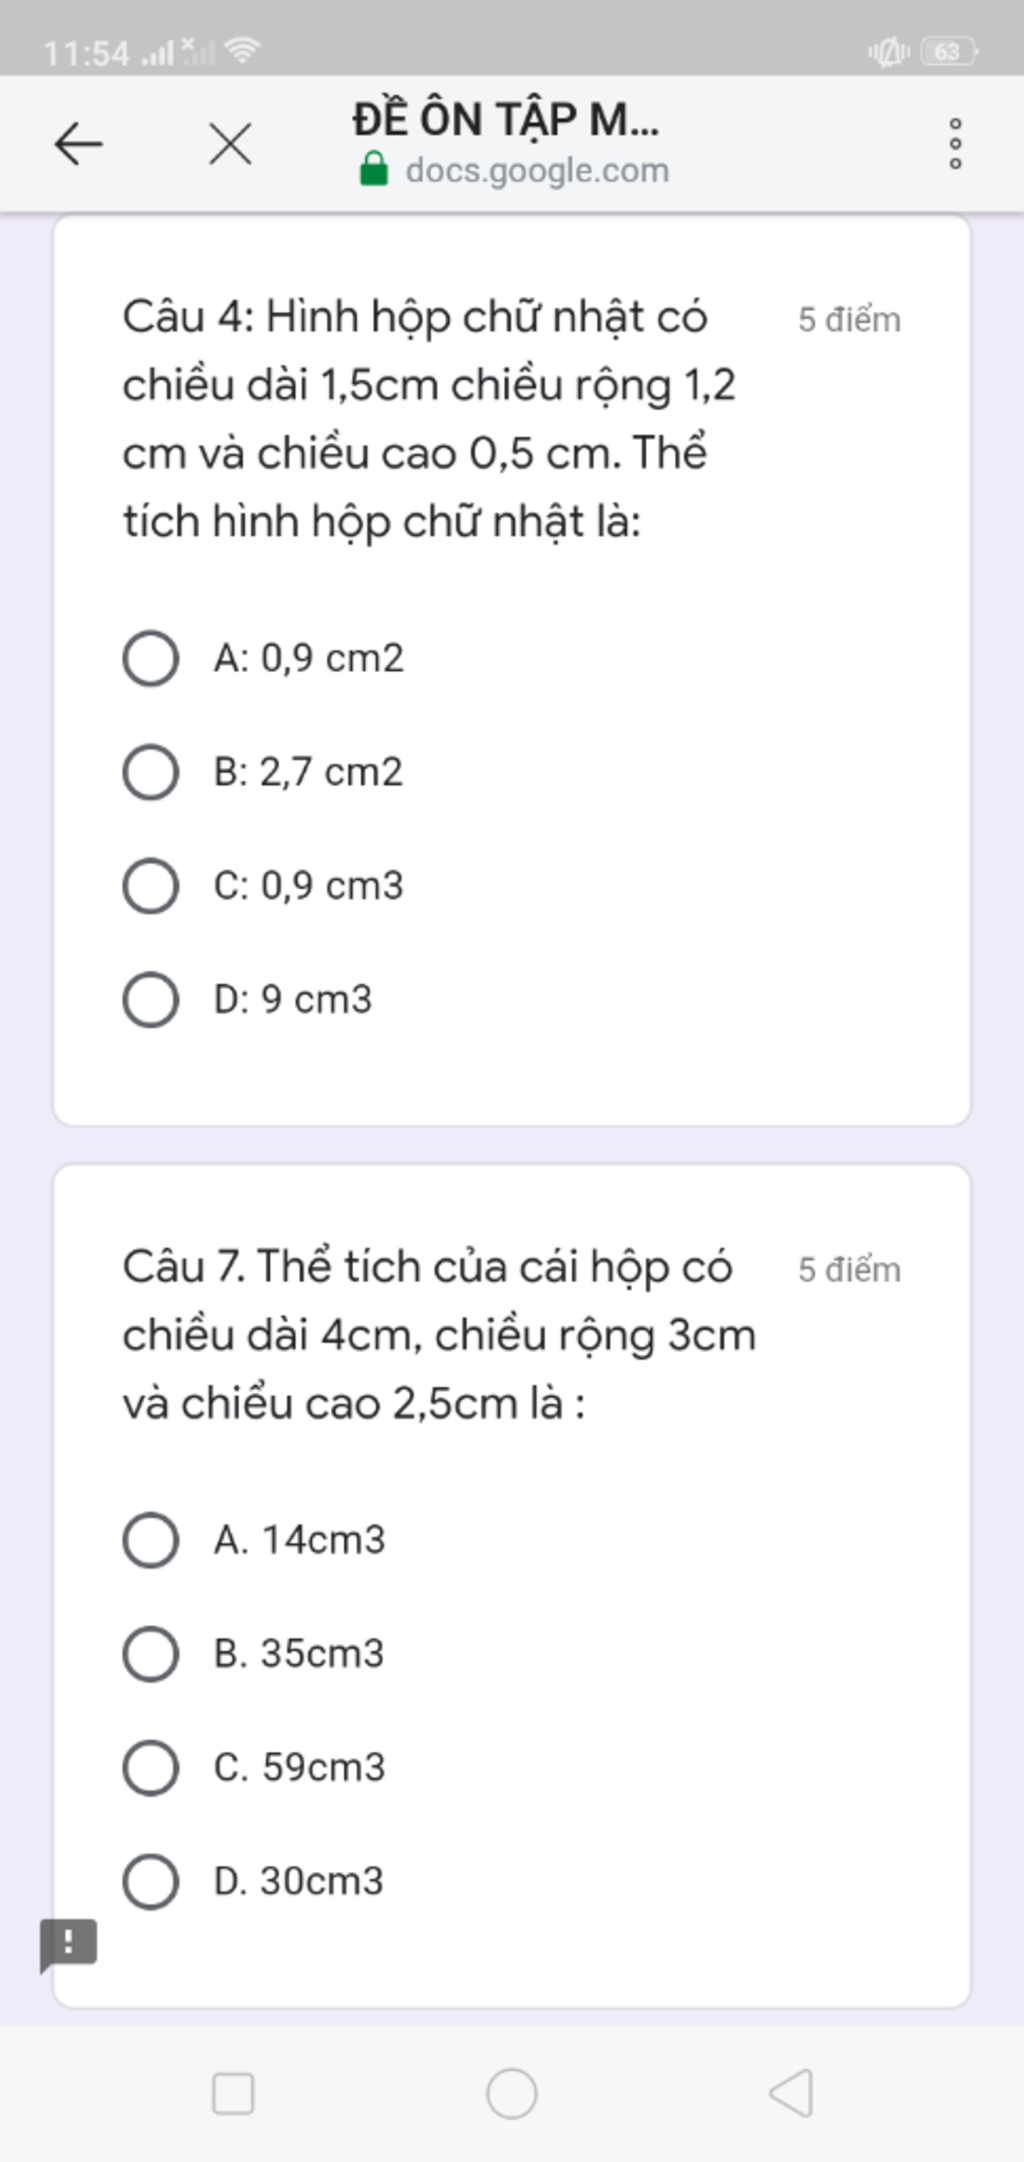Image resolution: width=1024 pixels, height=2162 pixels.
Task: Tap the docs.google.com URL text
Action: (x=537, y=171)
